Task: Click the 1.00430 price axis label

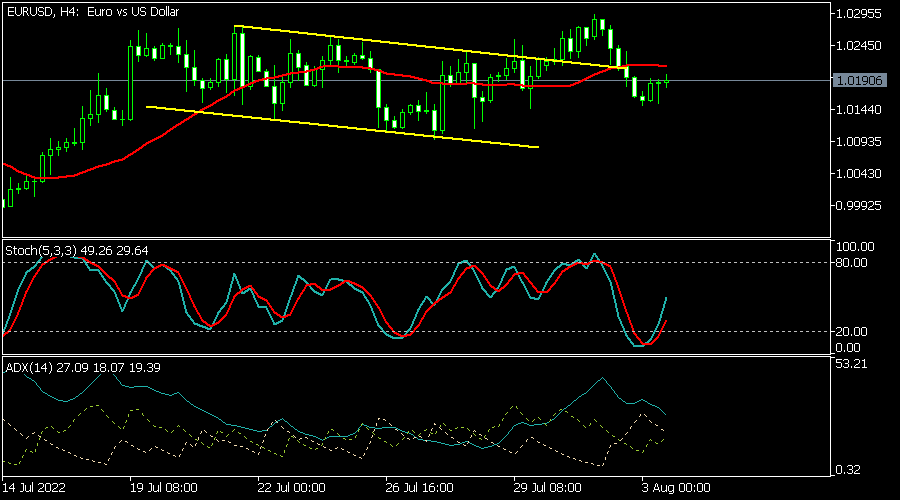Action: click(859, 173)
